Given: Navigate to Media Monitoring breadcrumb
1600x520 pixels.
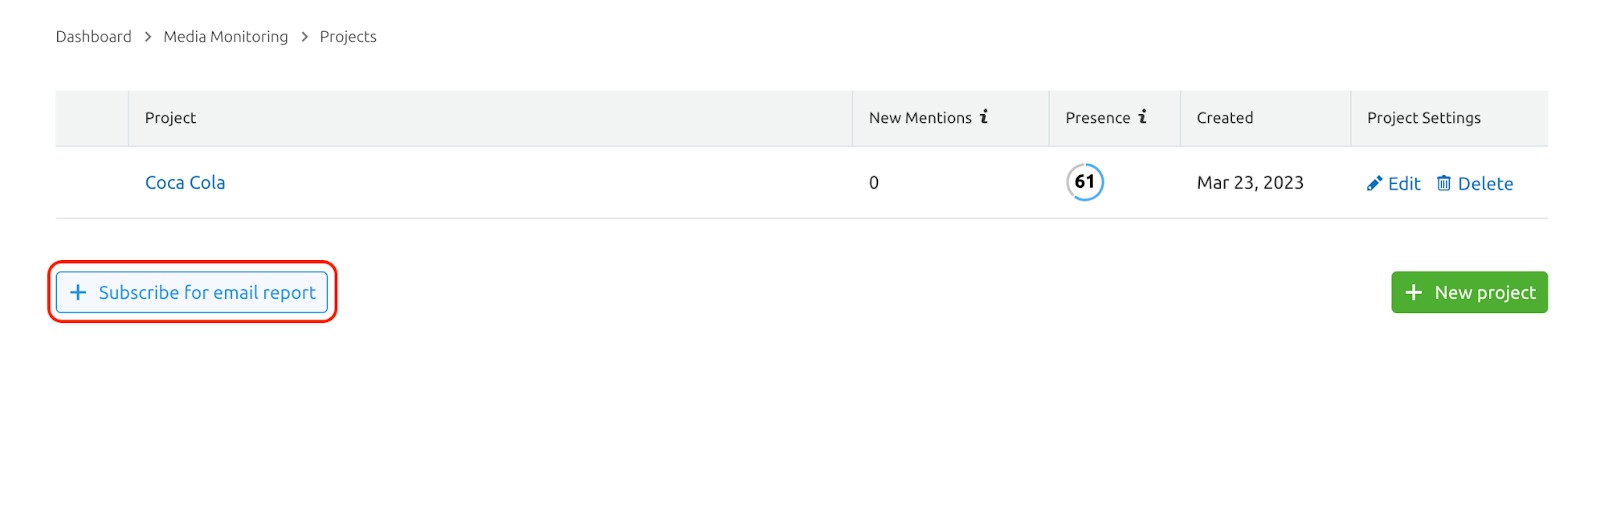Looking at the screenshot, I should 226,37.
